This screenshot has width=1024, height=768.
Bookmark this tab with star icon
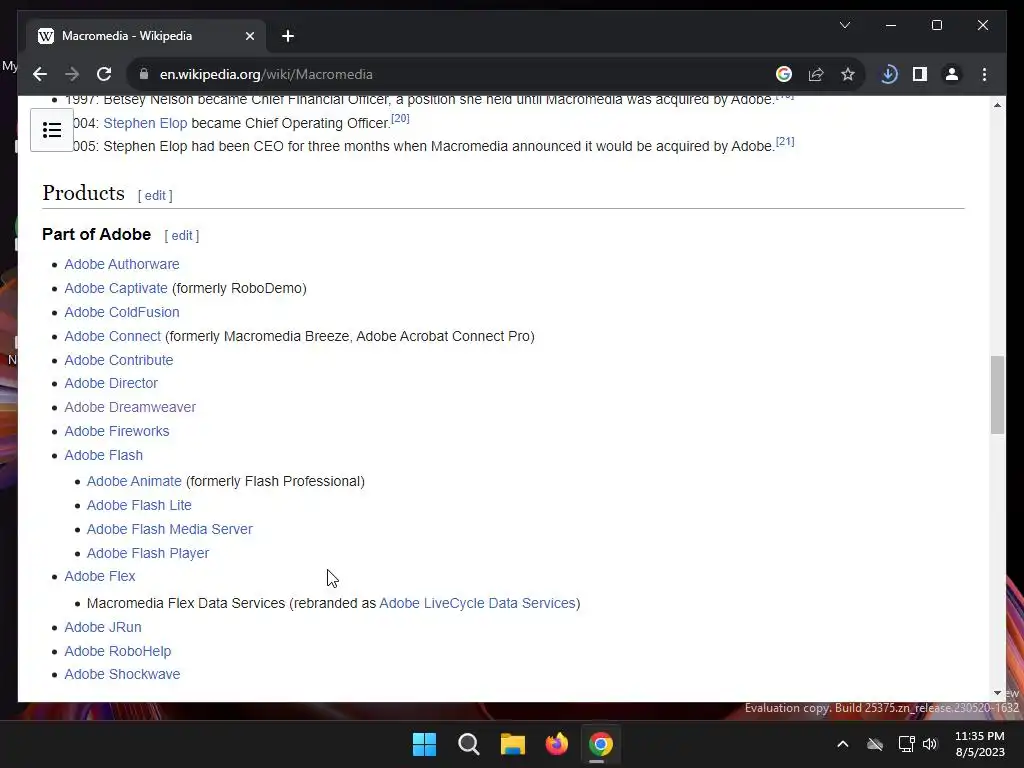tap(848, 74)
